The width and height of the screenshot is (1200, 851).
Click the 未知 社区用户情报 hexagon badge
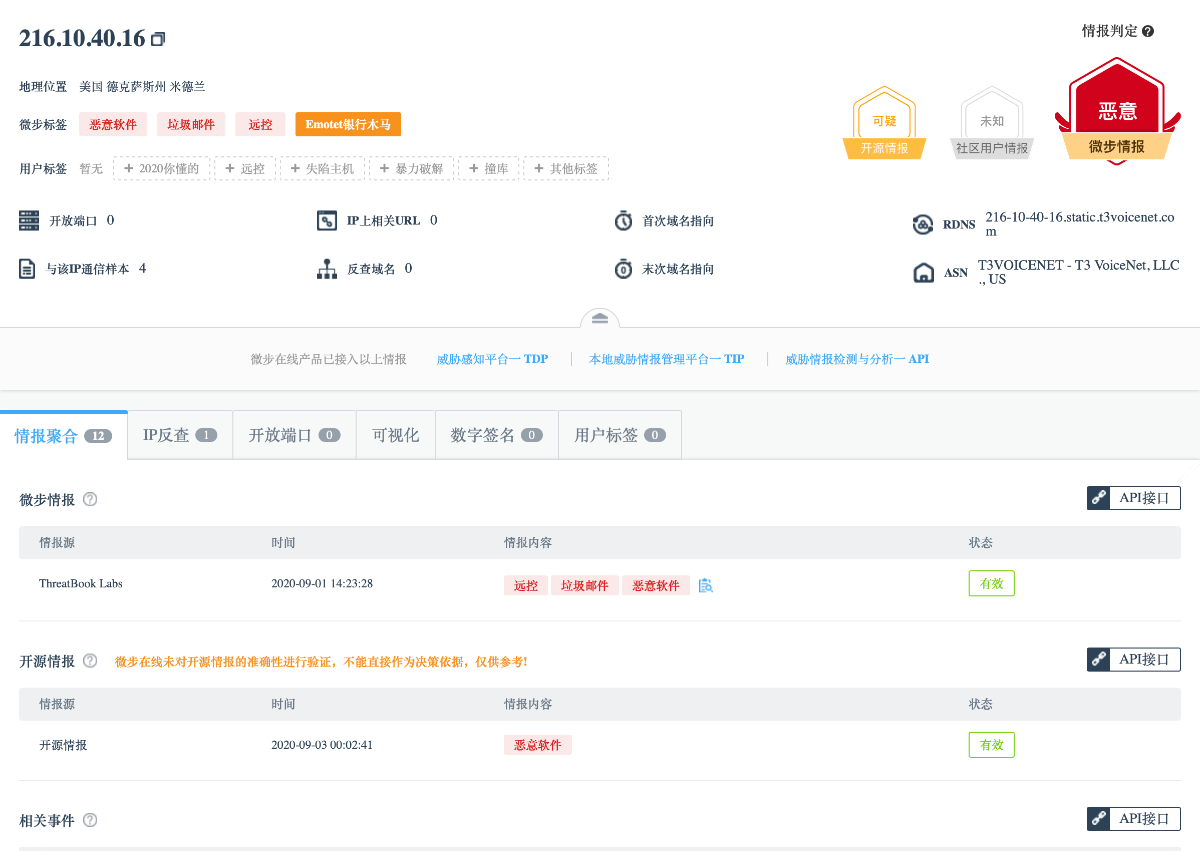(x=992, y=125)
